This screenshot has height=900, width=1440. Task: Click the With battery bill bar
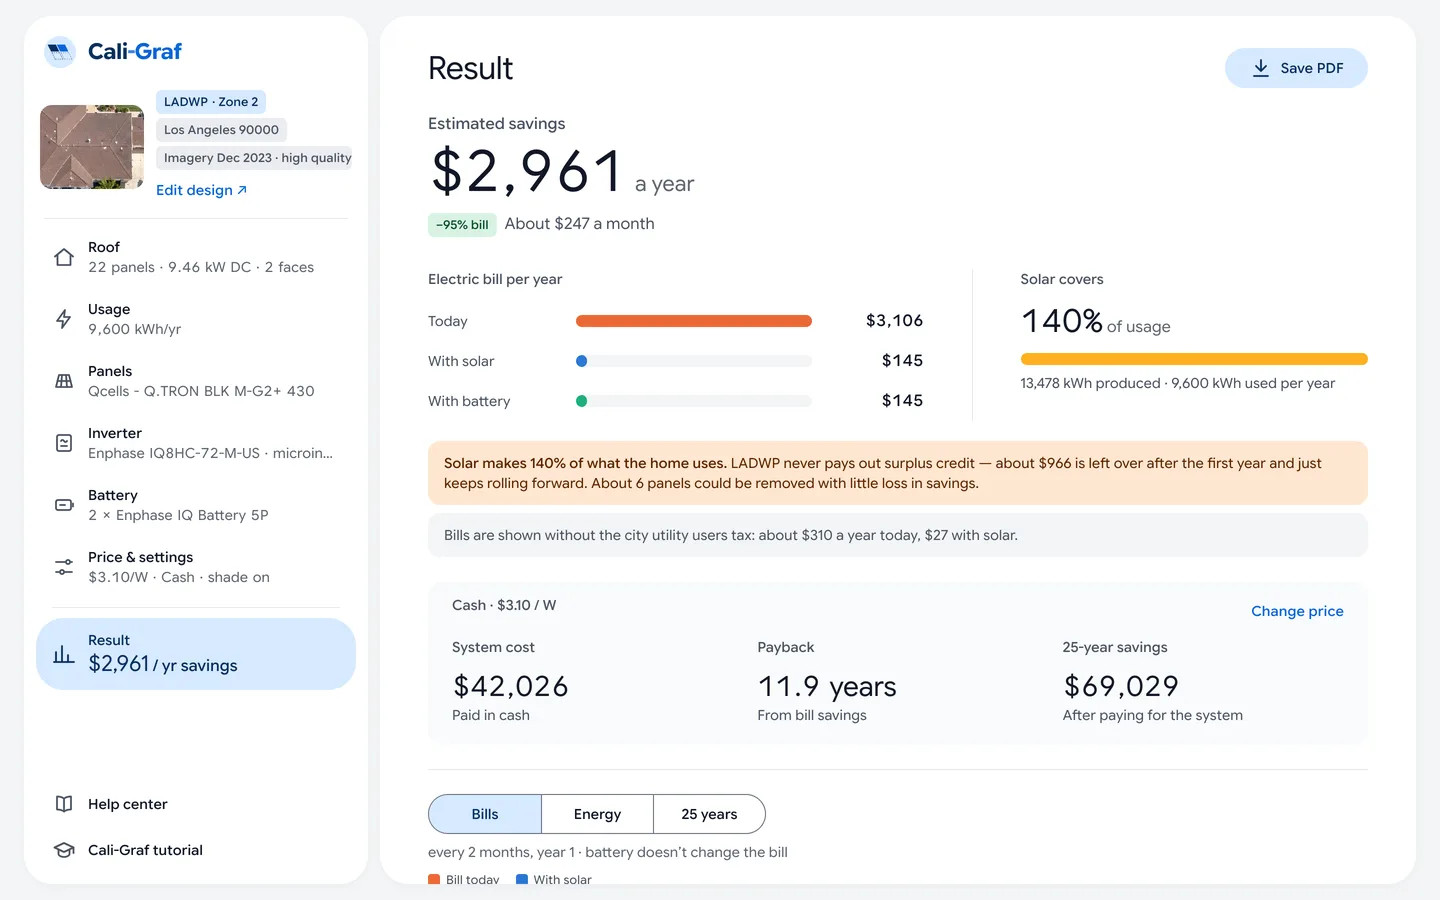click(694, 401)
